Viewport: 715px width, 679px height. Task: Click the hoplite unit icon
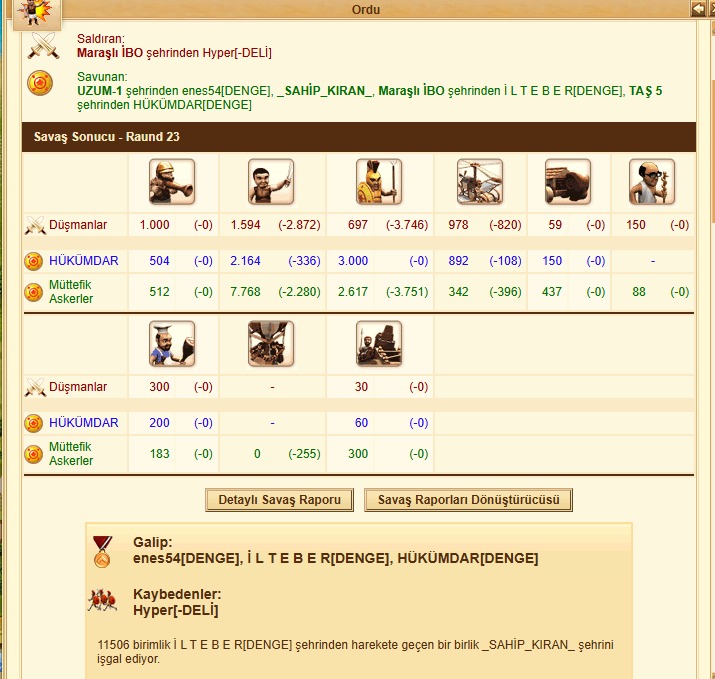(x=379, y=181)
